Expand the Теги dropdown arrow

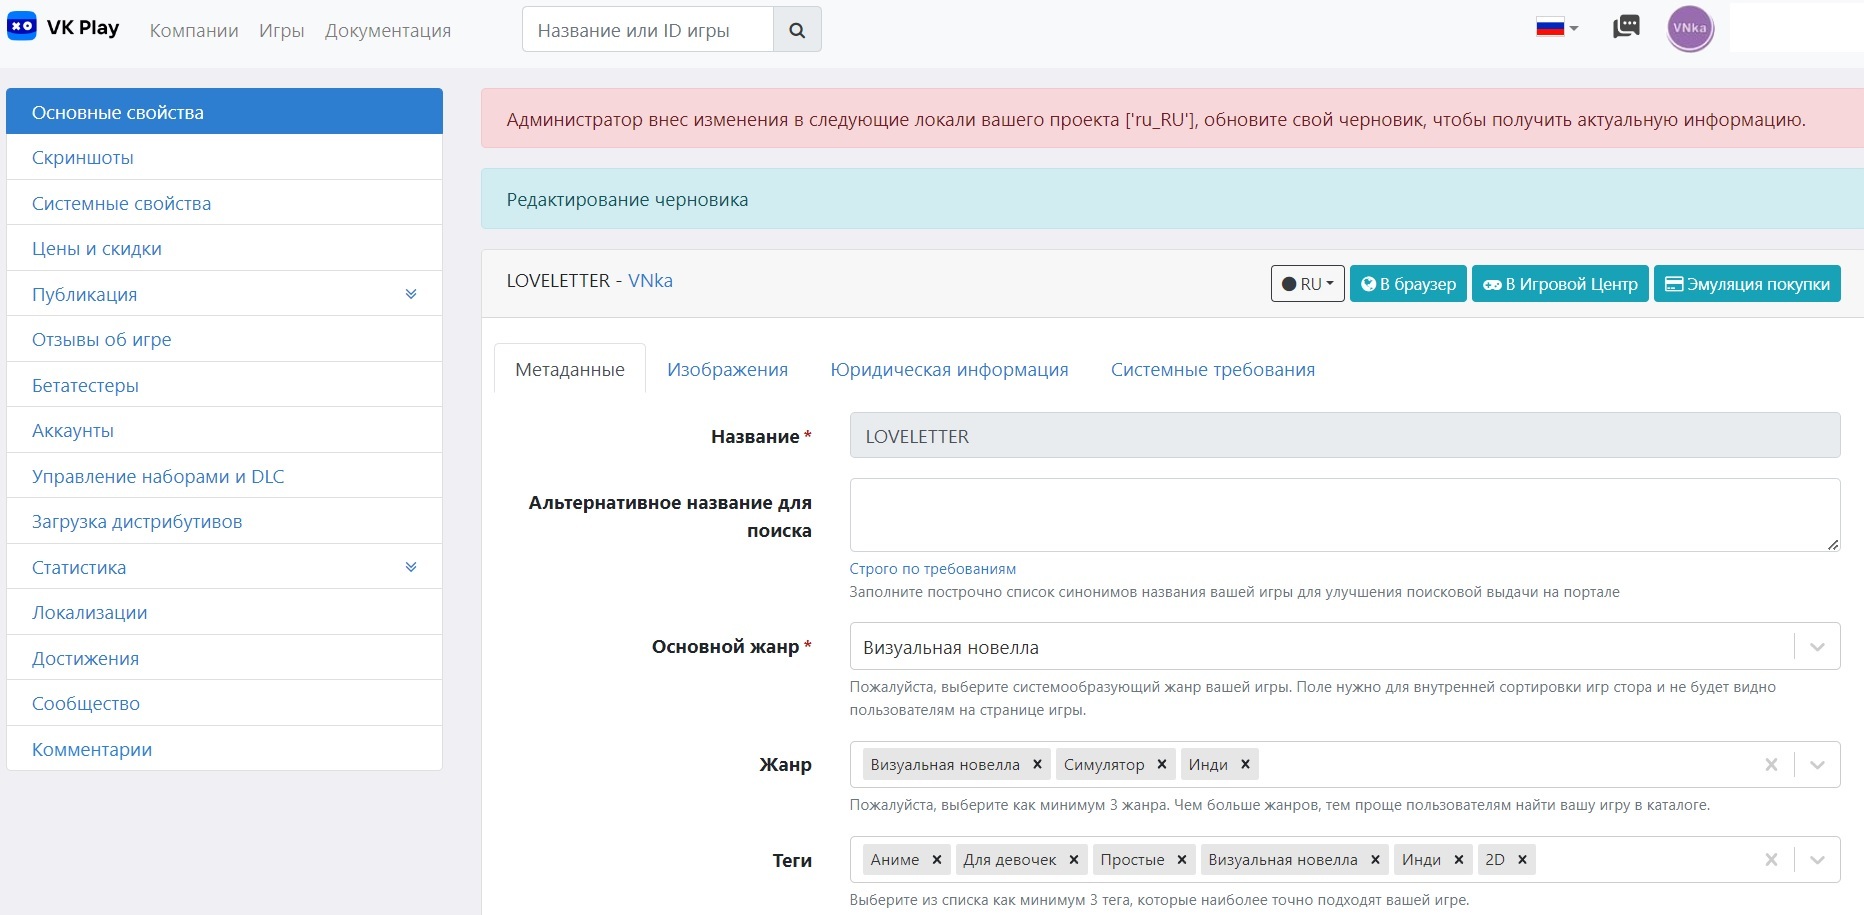[1817, 860]
